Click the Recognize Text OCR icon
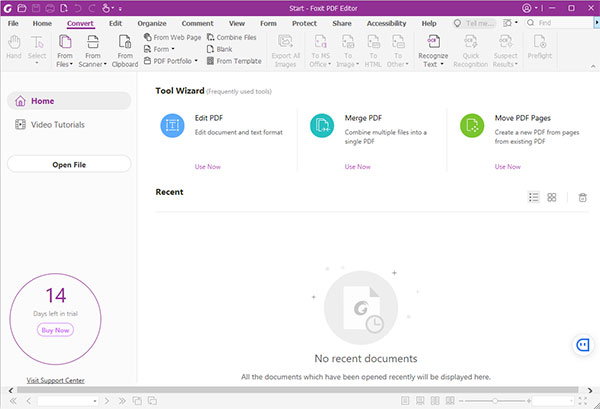This screenshot has width=600, height=409. pyautogui.click(x=434, y=41)
